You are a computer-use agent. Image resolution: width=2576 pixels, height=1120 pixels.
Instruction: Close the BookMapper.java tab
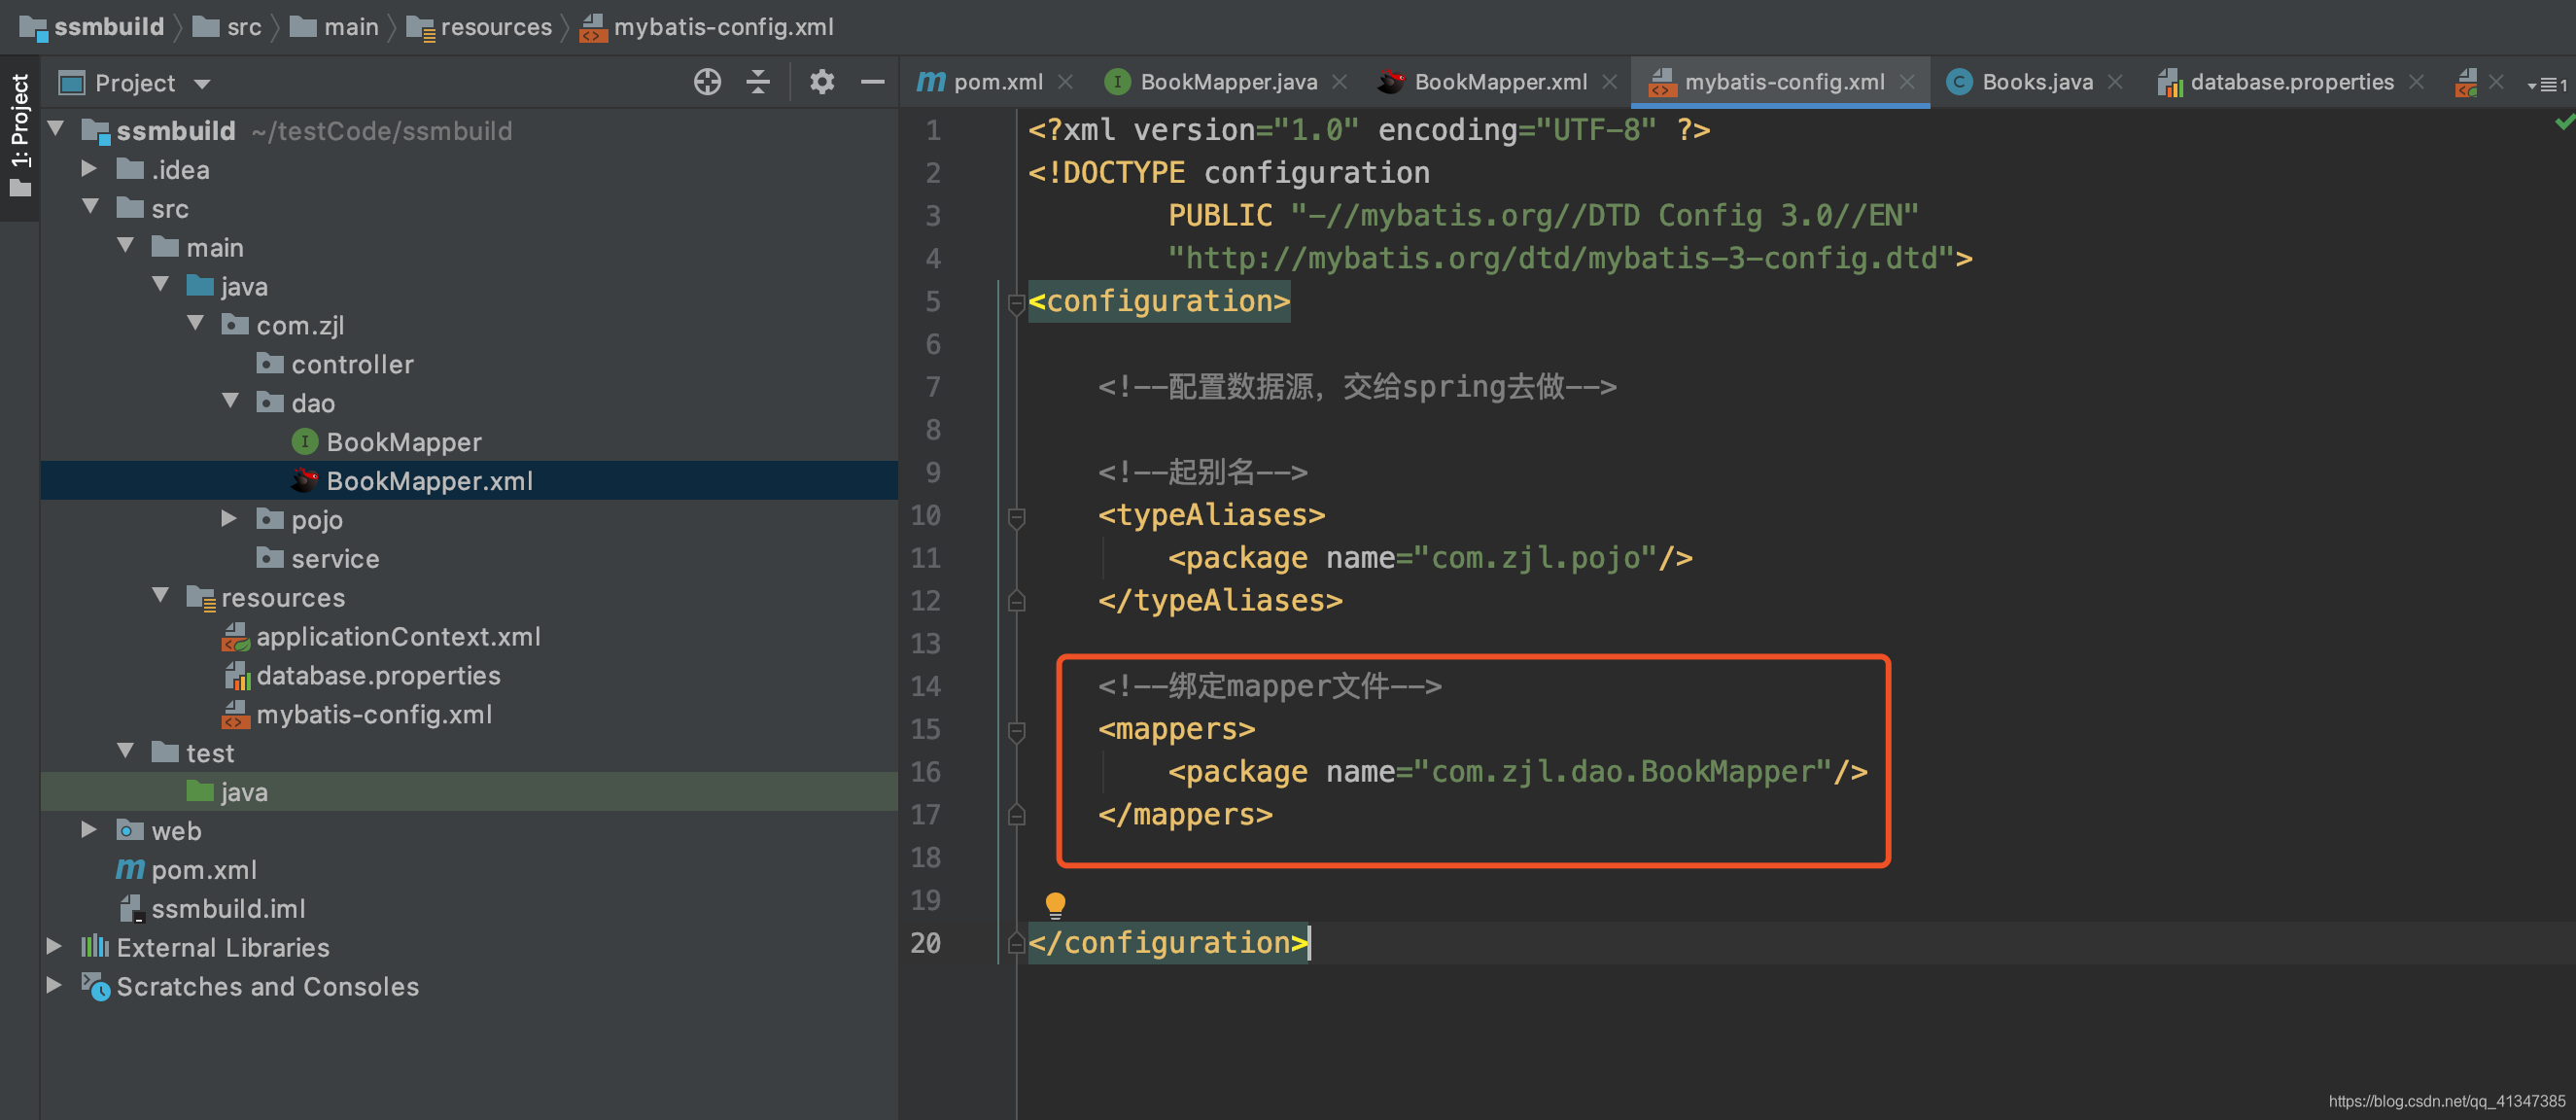pos(1340,82)
